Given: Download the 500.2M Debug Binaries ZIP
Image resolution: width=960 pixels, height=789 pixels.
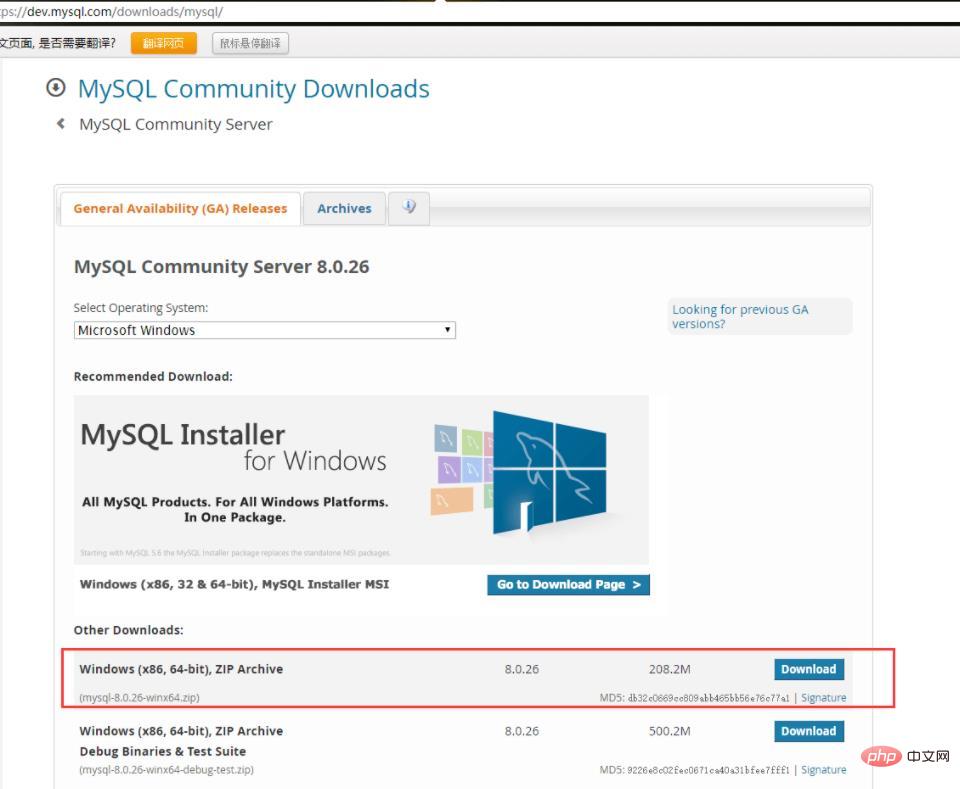Looking at the screenshot, I should tap(809, 731).
